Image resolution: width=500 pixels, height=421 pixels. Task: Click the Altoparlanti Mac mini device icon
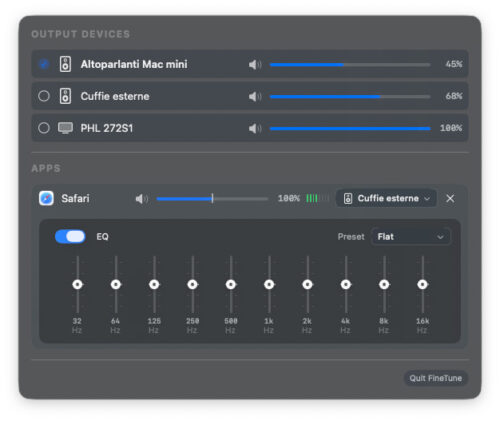click(x=65, y=64)
